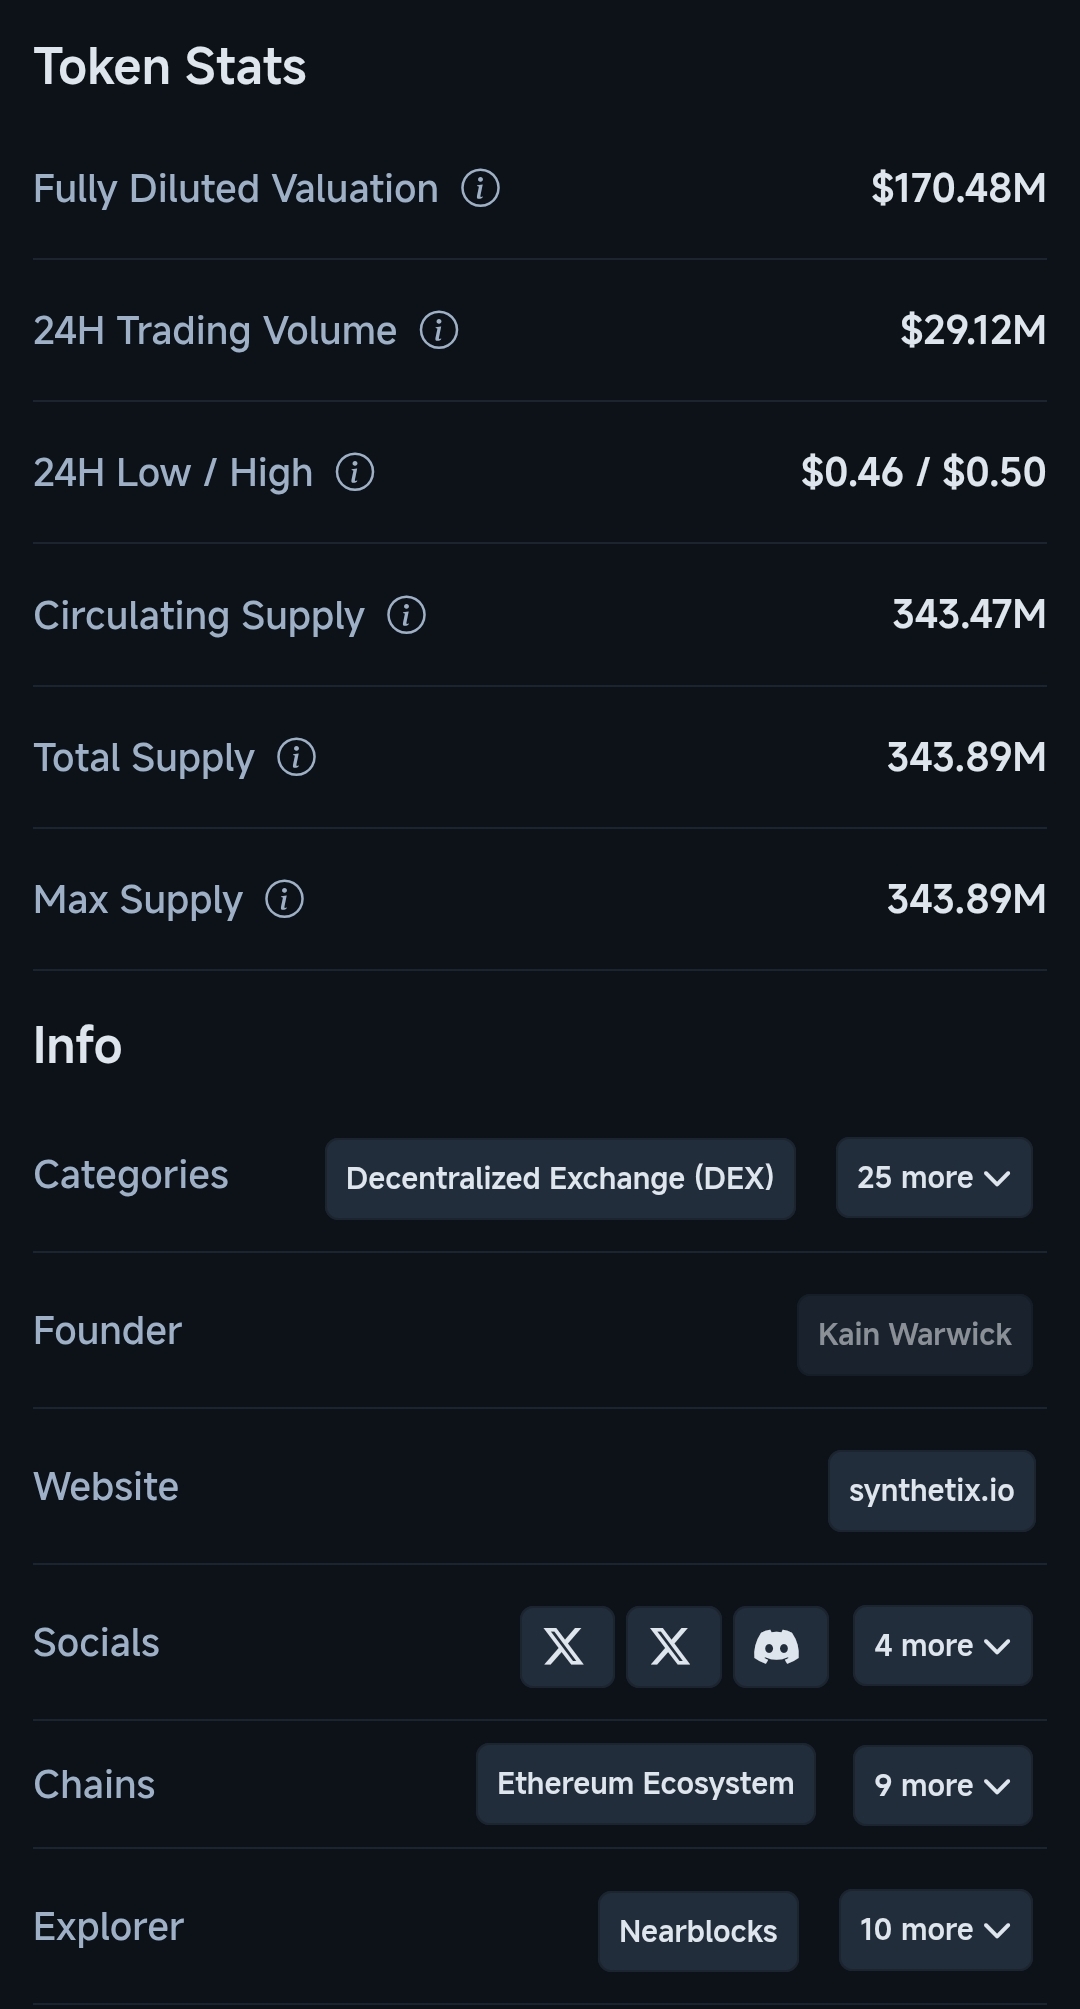
Task: Click info icon next to Fully Diluted Valuation
Action: point(480,188)
